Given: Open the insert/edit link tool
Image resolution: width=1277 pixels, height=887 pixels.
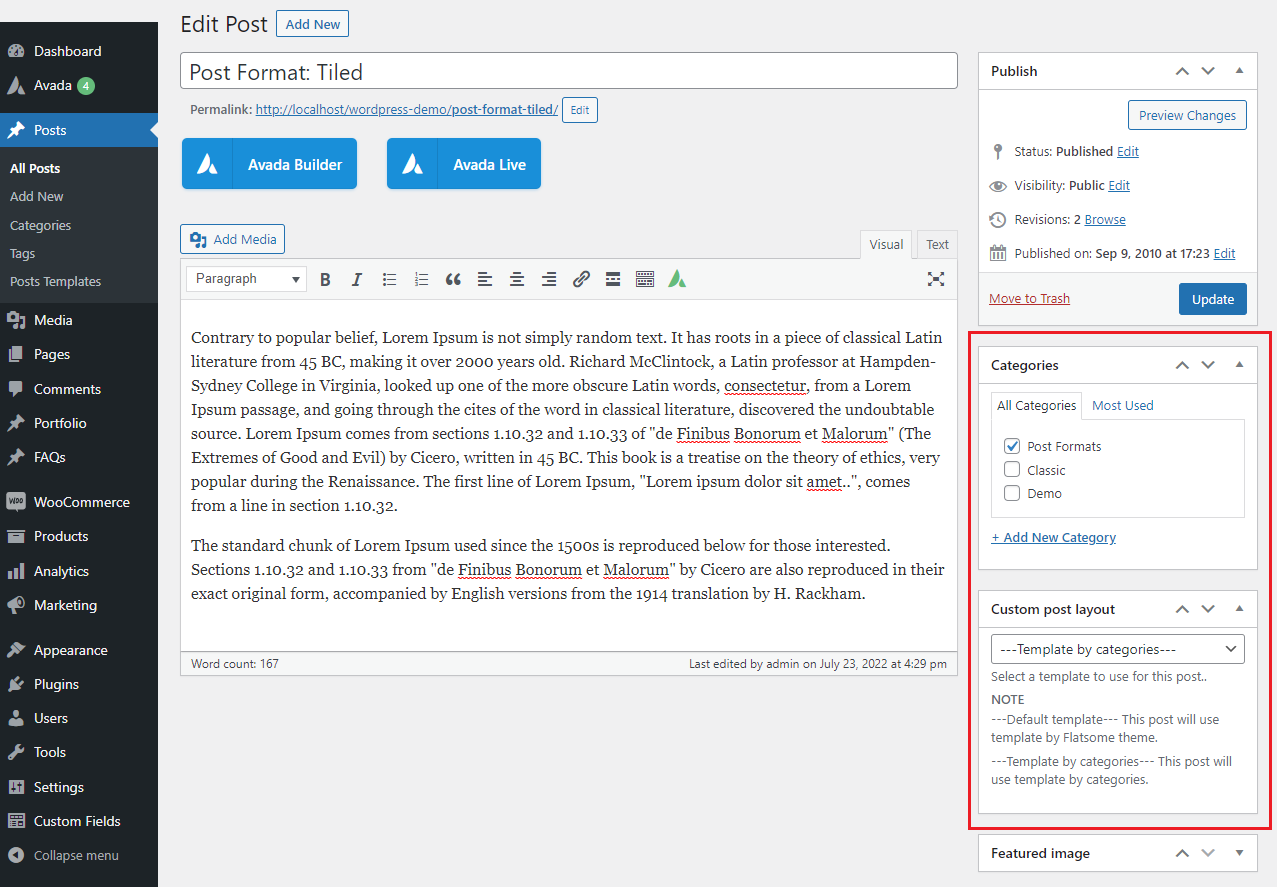Looking at the screenshot, I should pos(581,280).
